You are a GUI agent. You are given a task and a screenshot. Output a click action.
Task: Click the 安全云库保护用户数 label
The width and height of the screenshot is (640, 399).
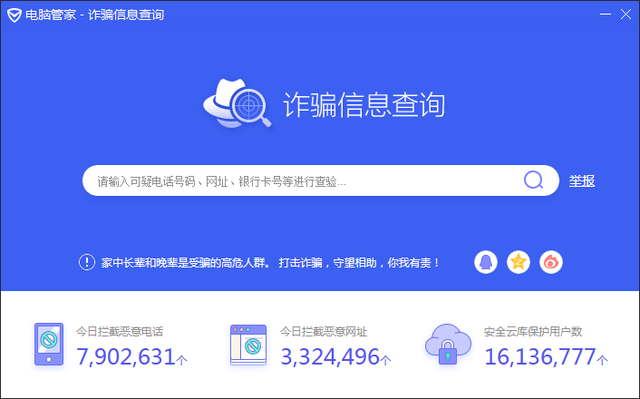(x=533, y=331)
